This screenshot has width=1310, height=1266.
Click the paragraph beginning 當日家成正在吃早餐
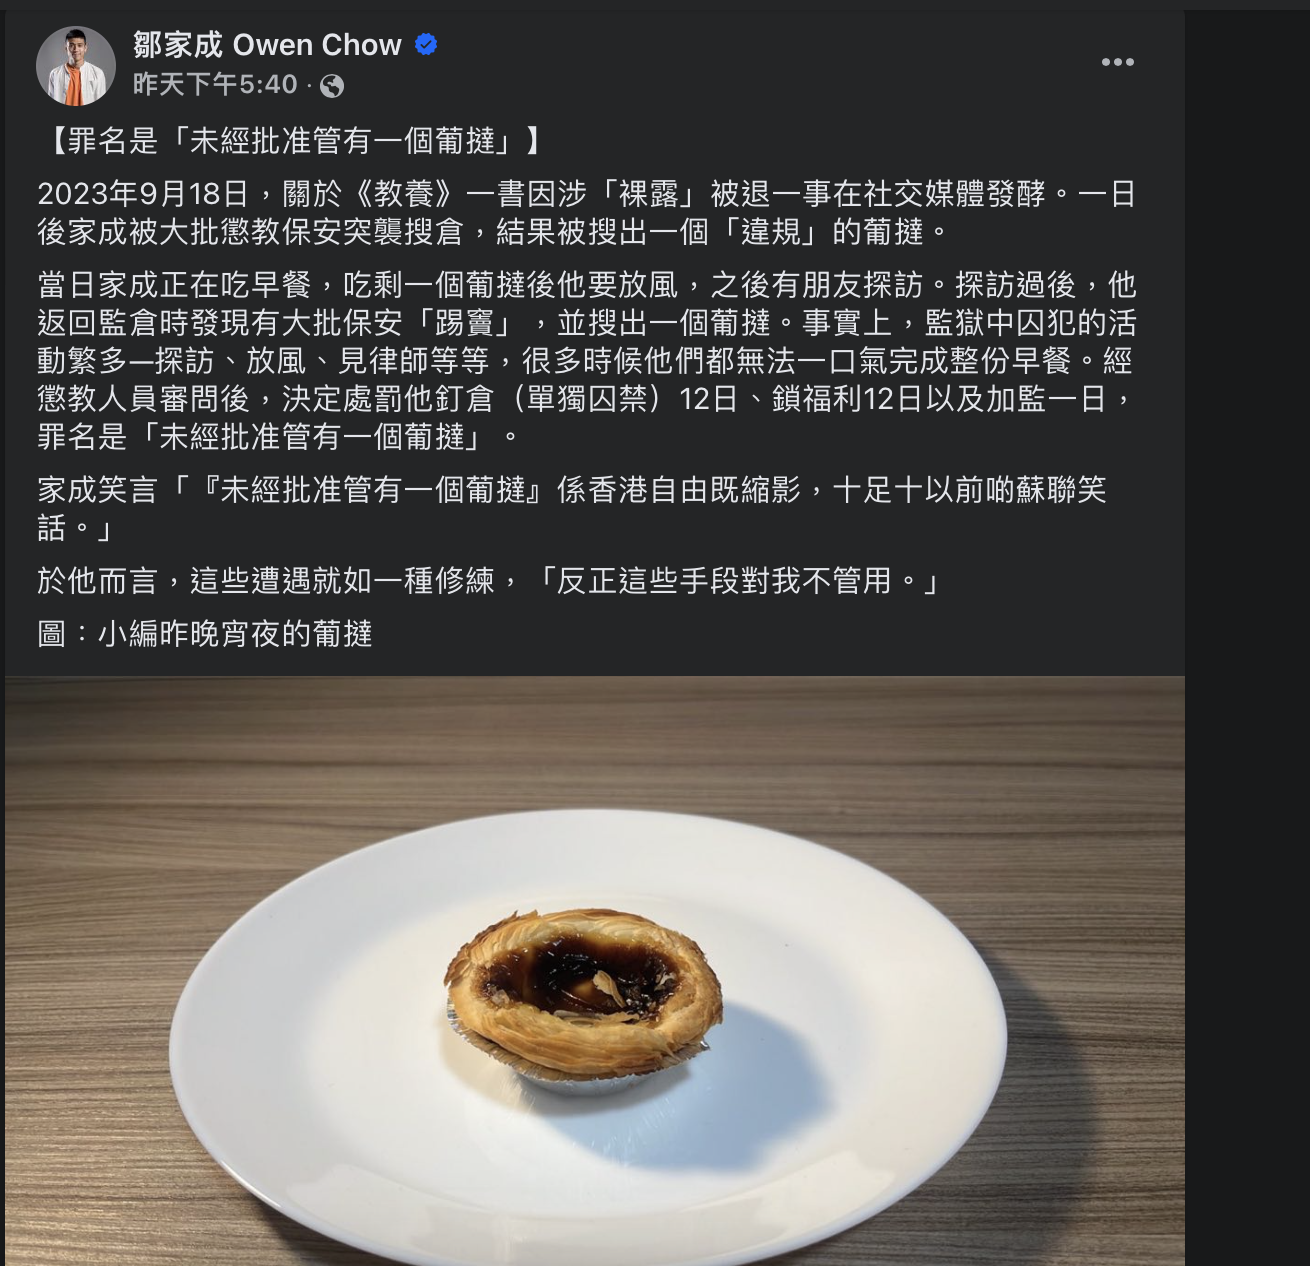(x=587, y=361)
